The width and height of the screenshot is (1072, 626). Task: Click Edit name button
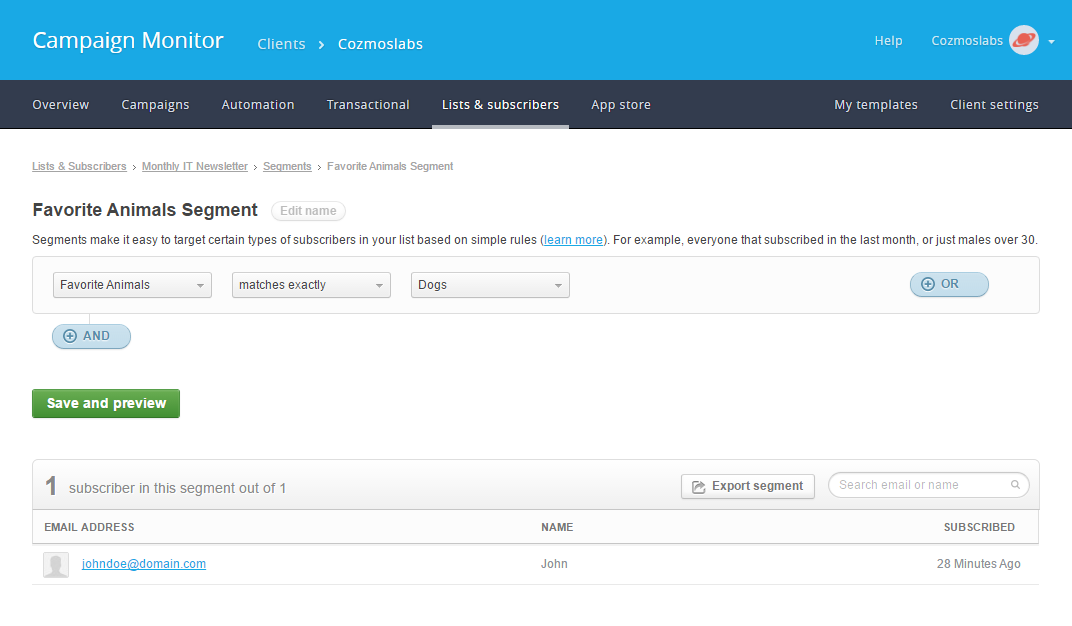[x=308, y=210]
